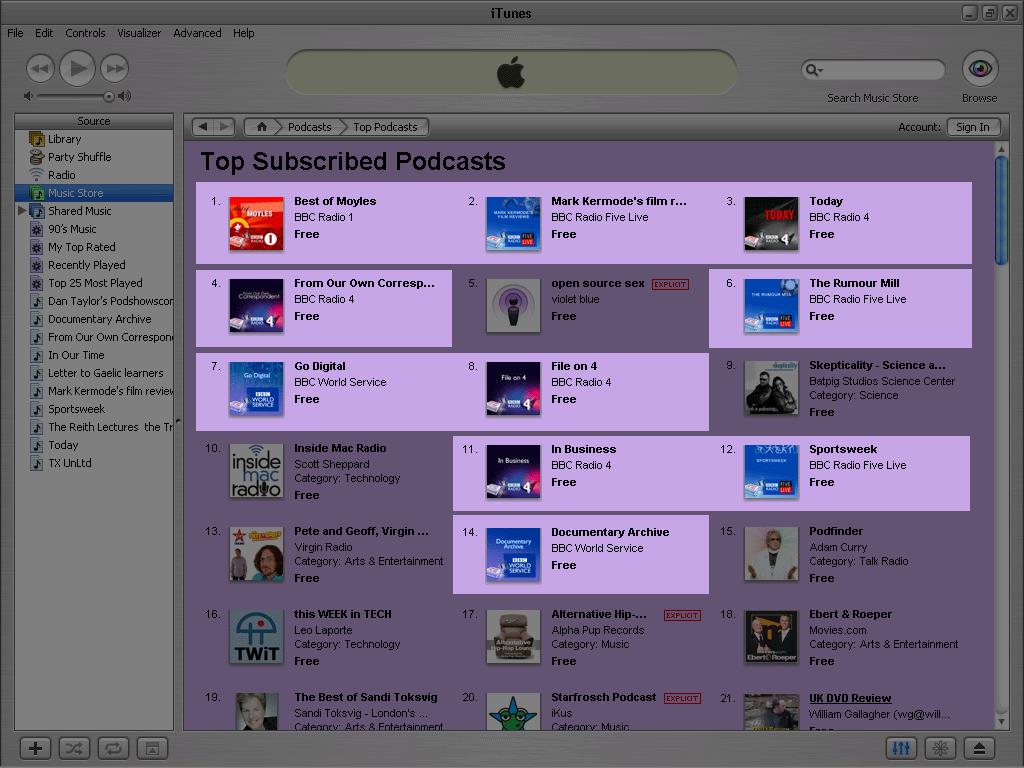Click the TWiT logo artwork
This screenshot has height=768, width=1024.
tap(256, 637)
